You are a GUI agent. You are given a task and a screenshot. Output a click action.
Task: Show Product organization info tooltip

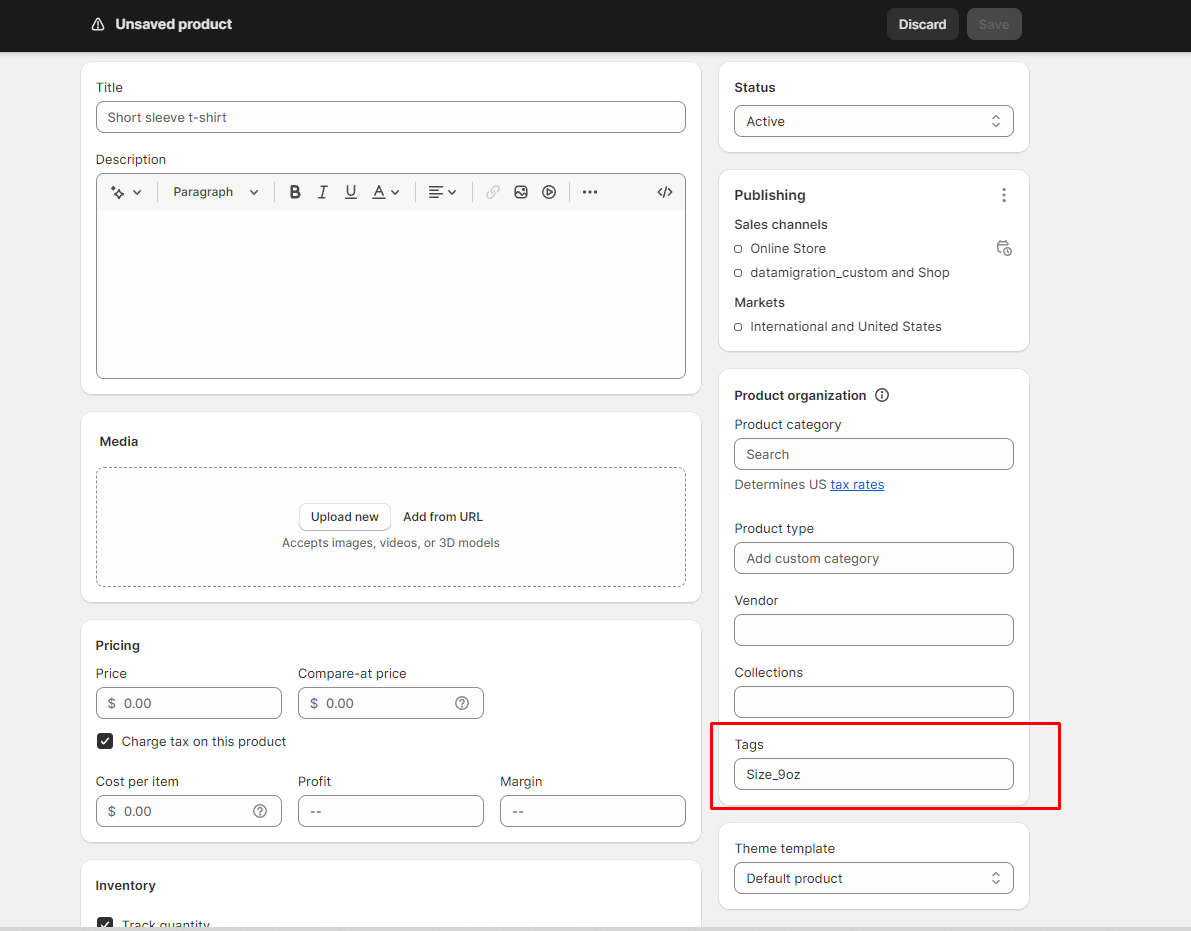click(x=882, y=395)
